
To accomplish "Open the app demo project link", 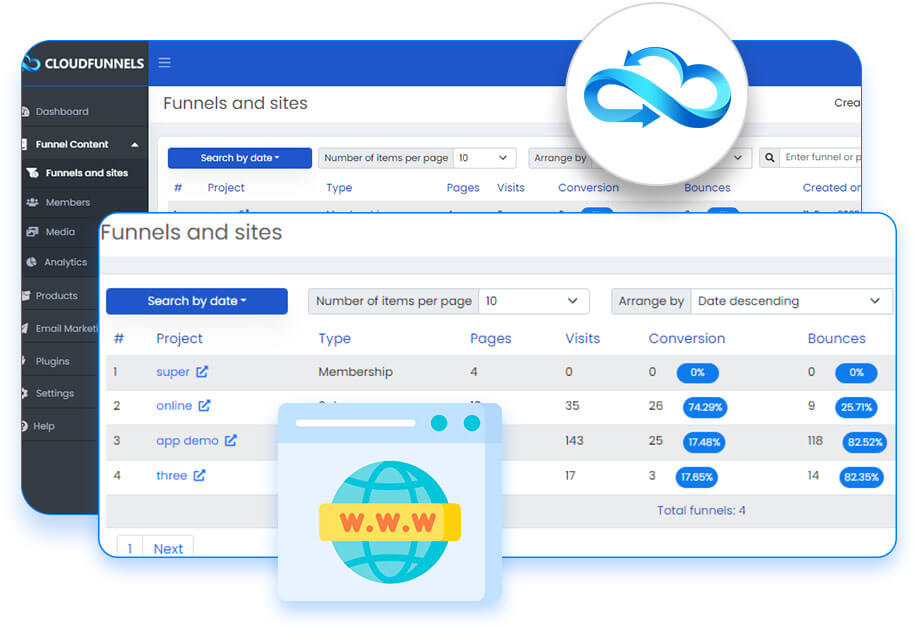I will [x=186, y=441].
